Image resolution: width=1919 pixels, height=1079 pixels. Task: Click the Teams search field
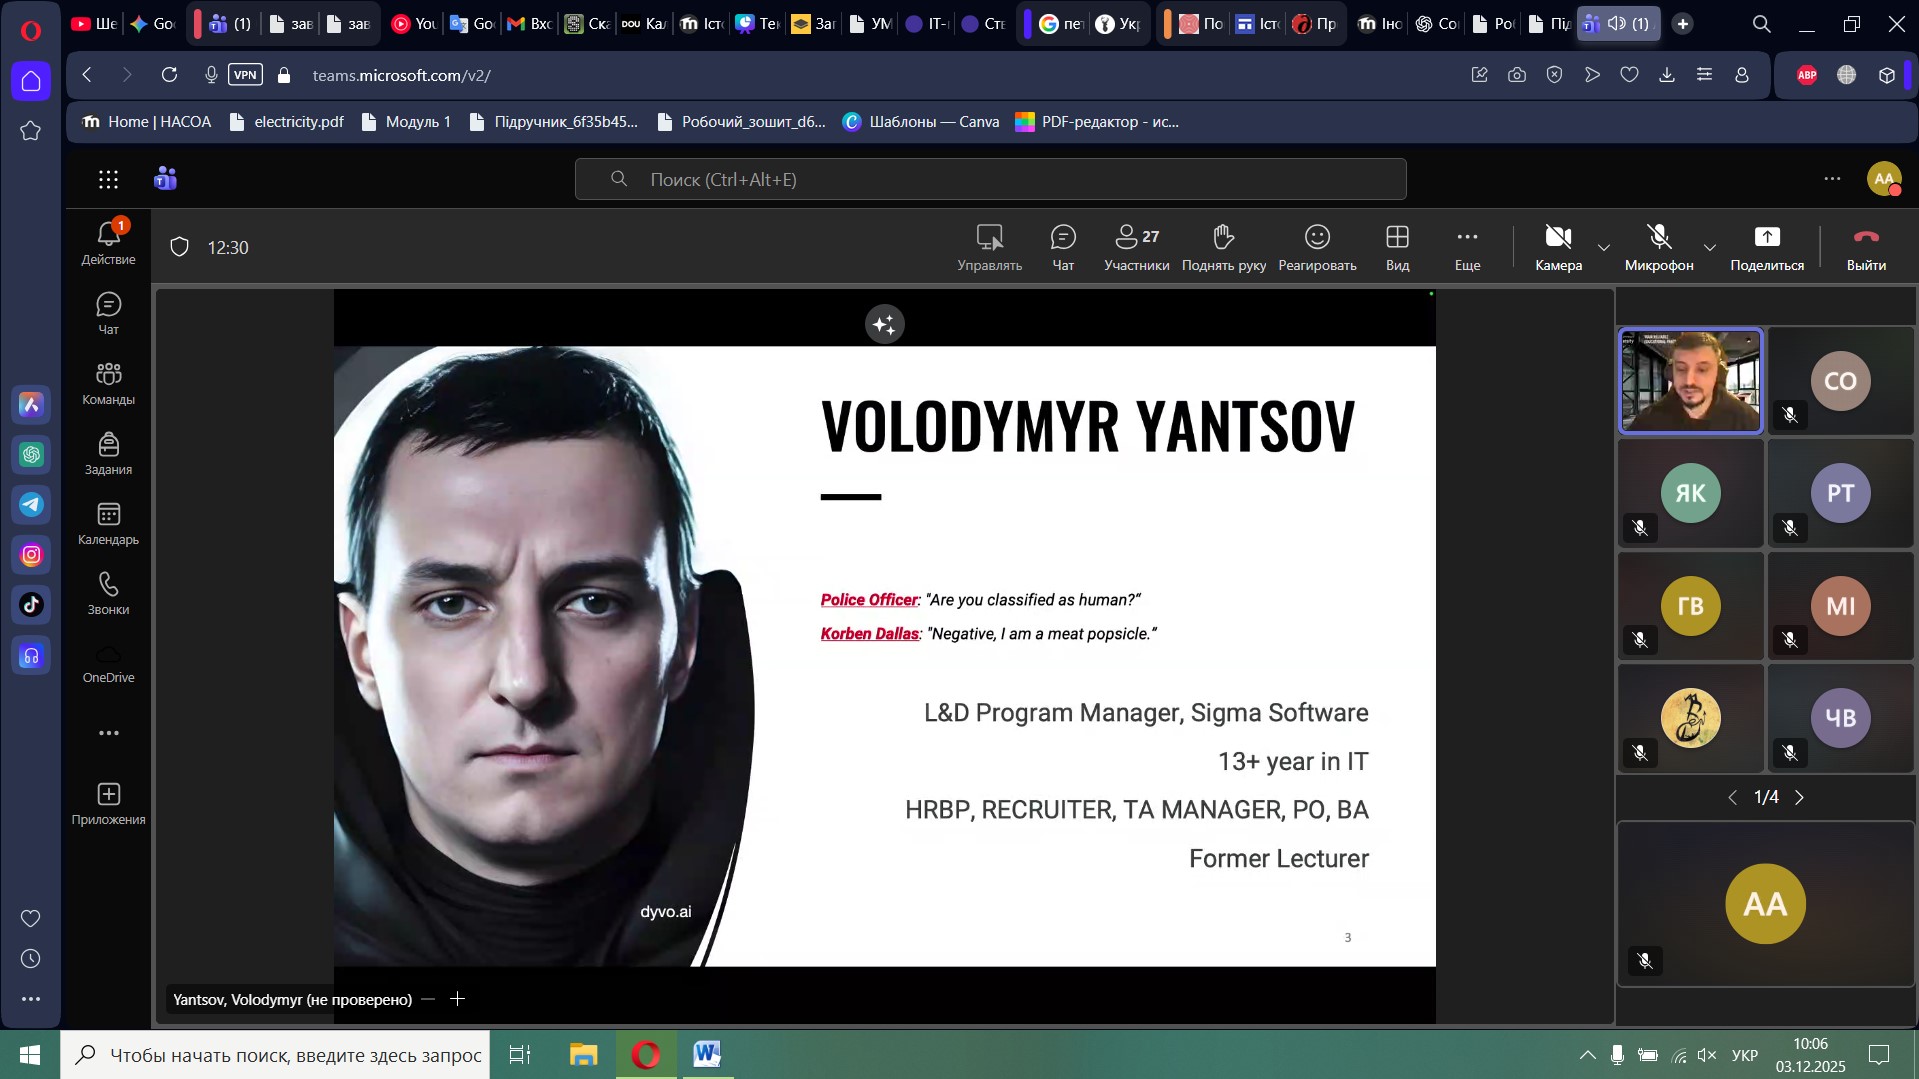(990, 179)
